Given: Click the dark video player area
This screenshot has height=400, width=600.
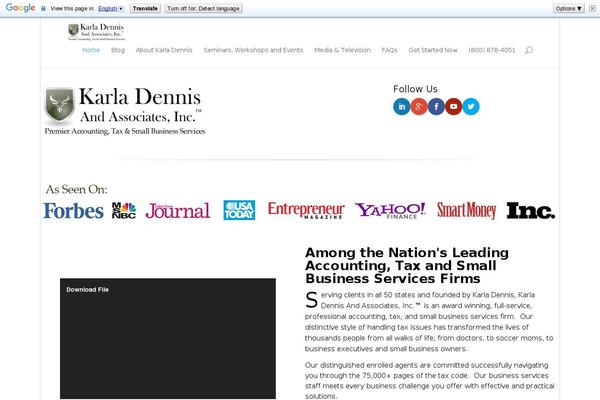Looking at the screenshot, I should click(168, 339).
